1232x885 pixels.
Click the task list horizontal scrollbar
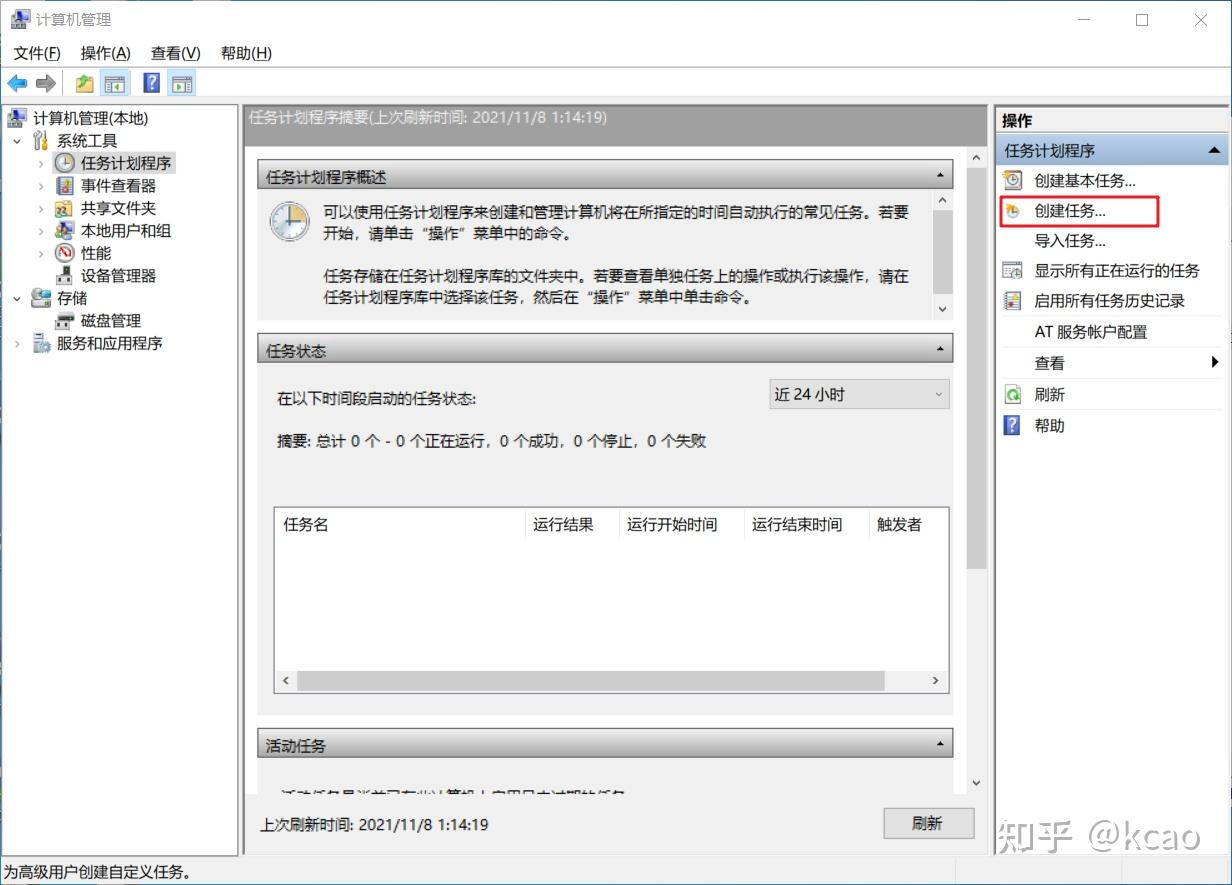coord(591,680)
